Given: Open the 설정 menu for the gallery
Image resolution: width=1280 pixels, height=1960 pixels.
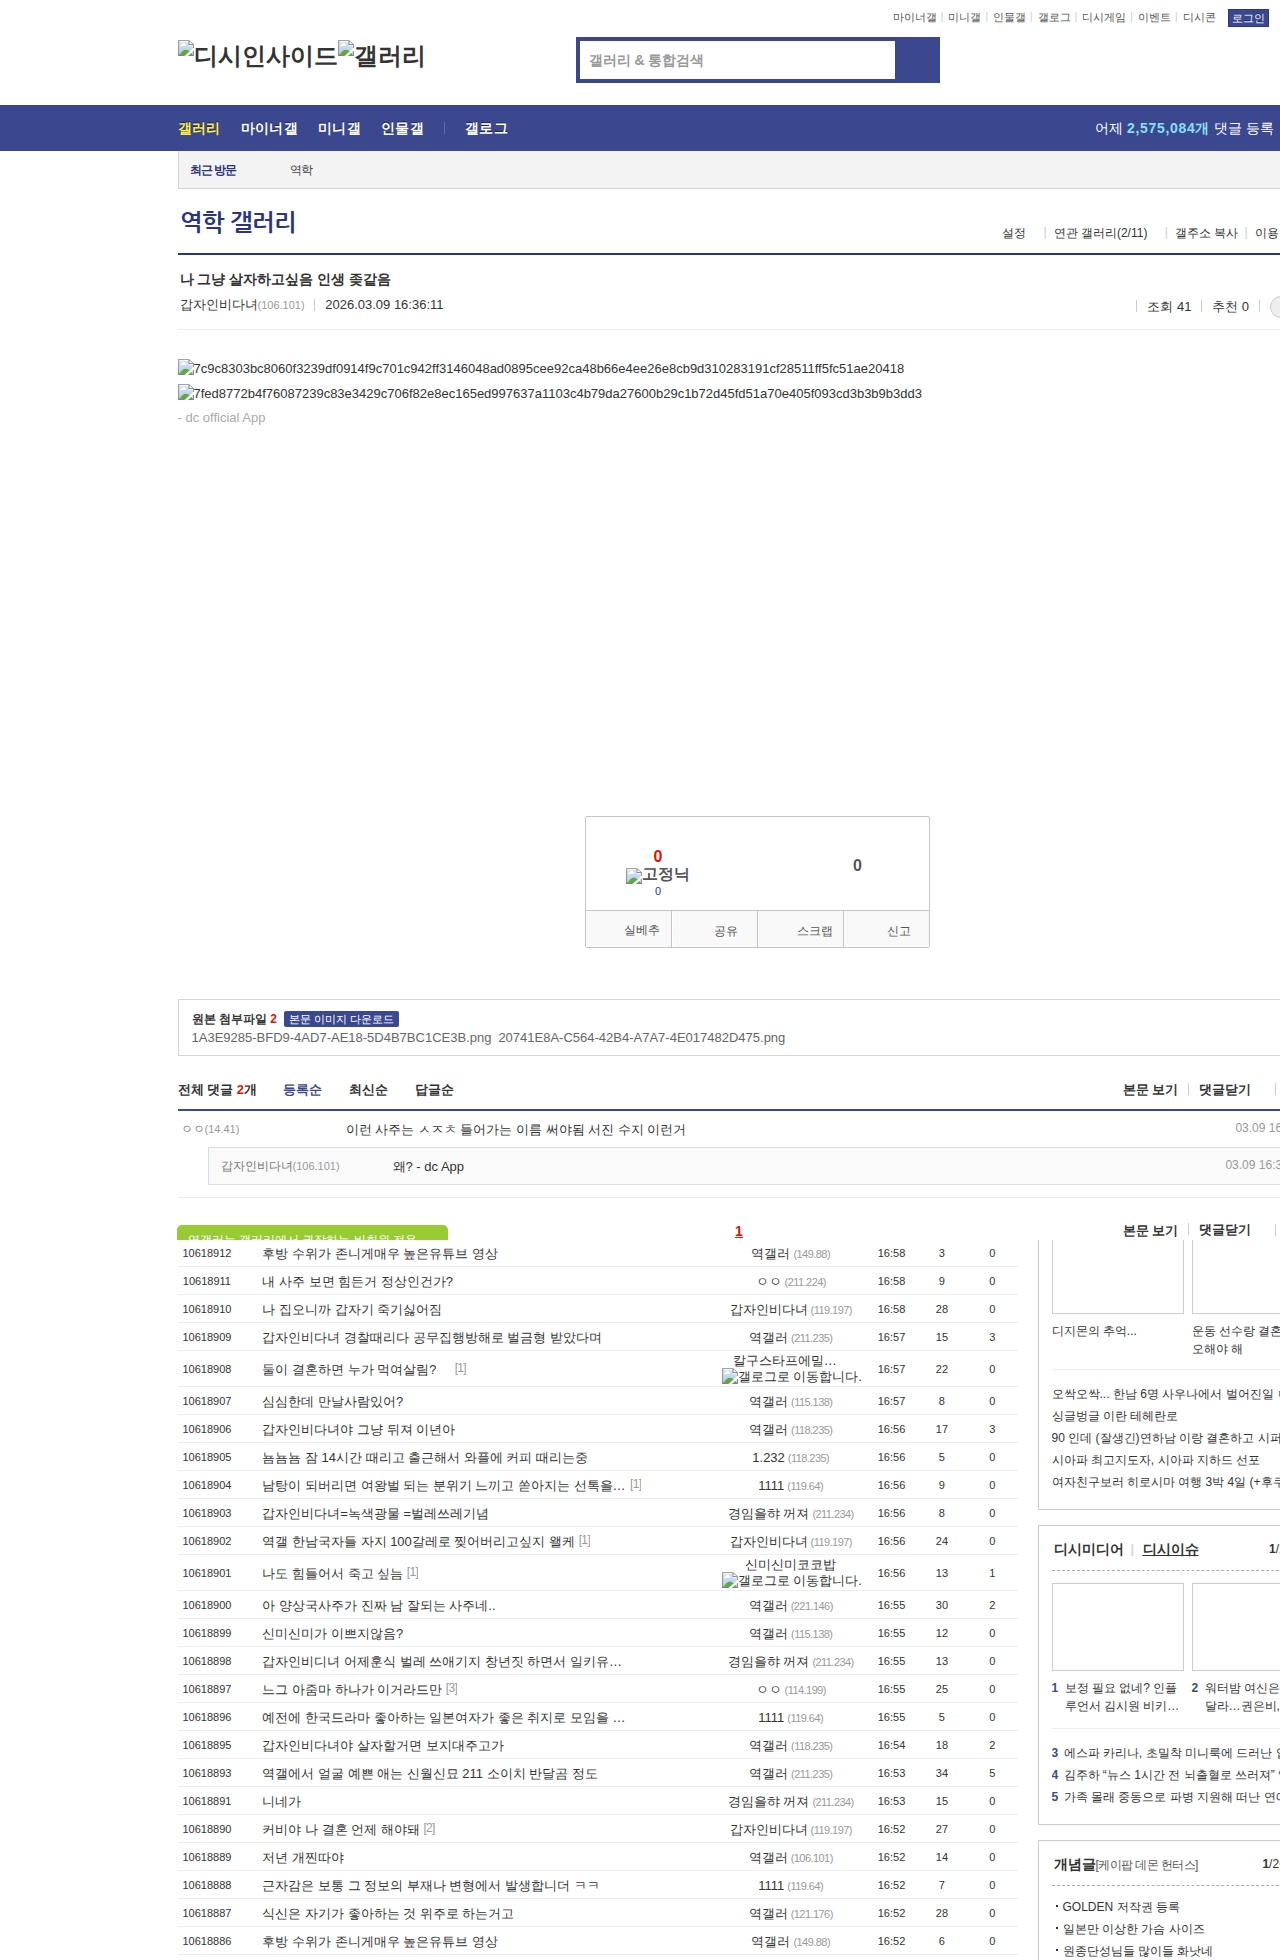Looking at the screenshot, I should 1014,233.
